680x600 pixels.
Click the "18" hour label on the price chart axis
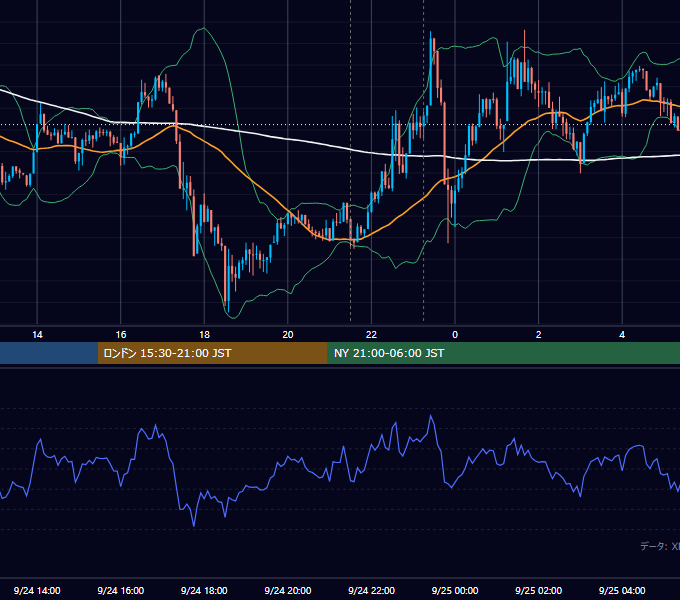click(204, 335)
